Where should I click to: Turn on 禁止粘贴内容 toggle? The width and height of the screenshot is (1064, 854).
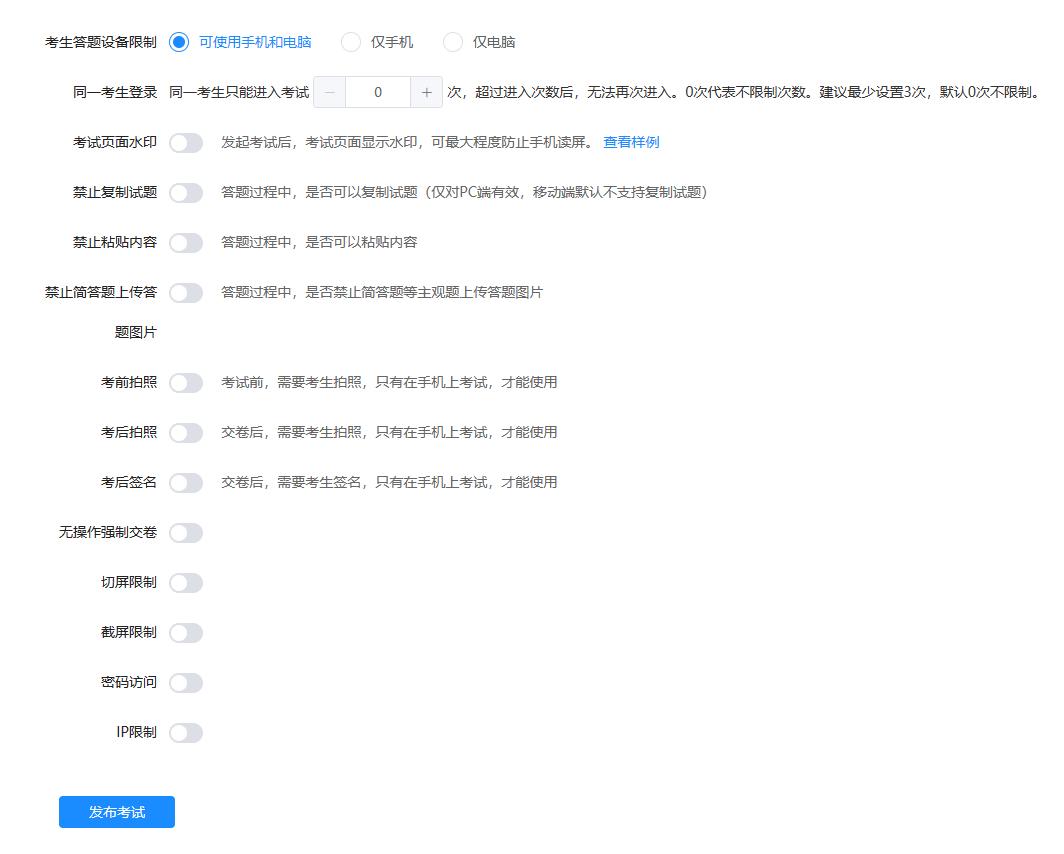186,243
